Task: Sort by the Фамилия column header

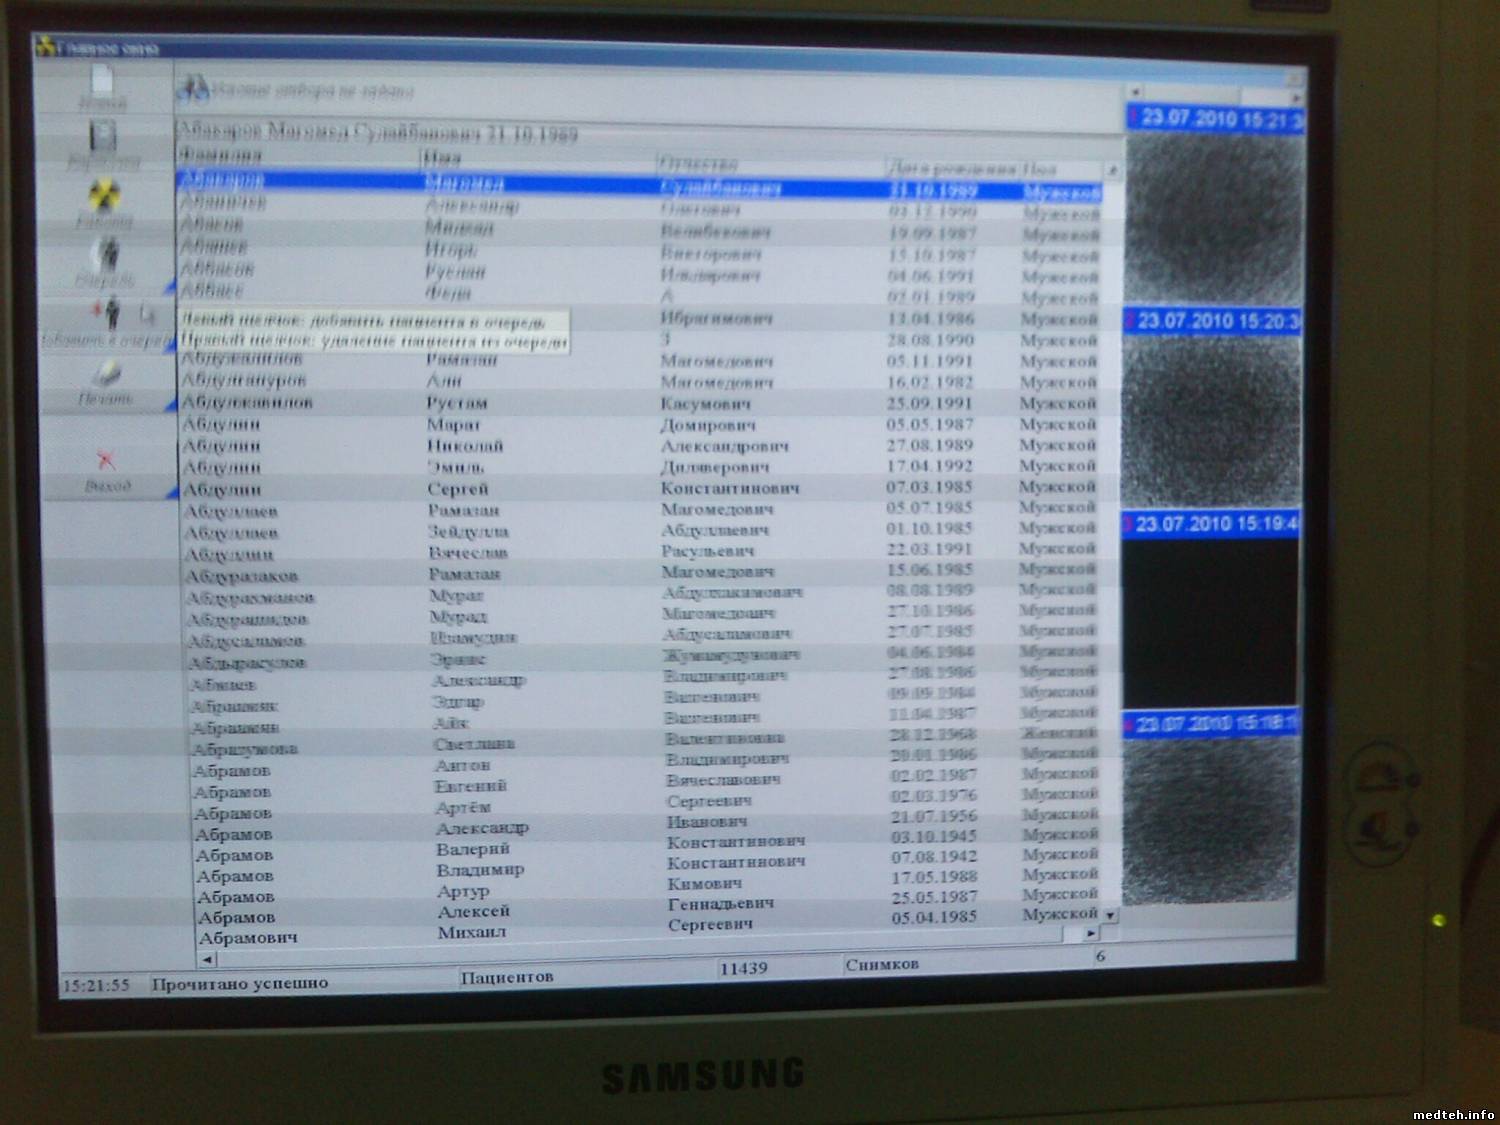Action: coord(220,155)
